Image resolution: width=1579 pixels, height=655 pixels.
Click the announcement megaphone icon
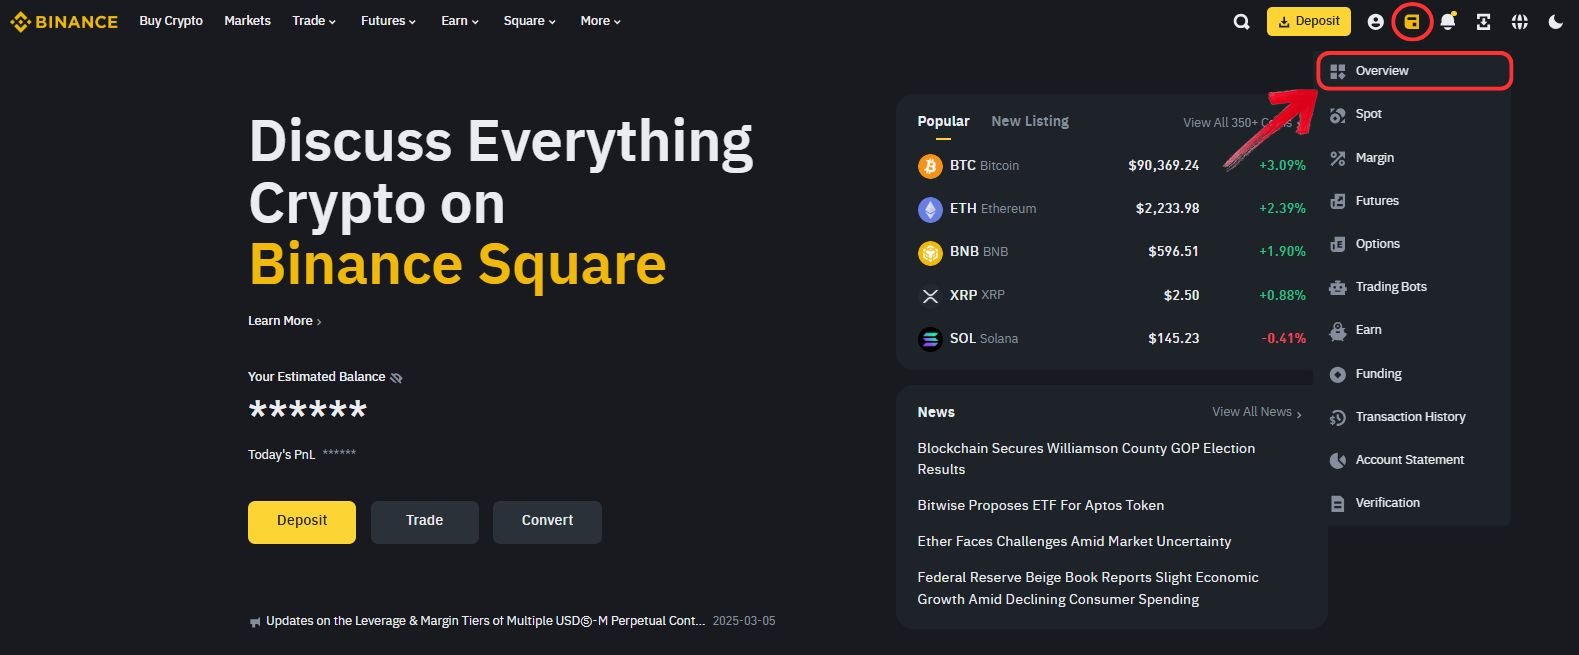(254, 622)
